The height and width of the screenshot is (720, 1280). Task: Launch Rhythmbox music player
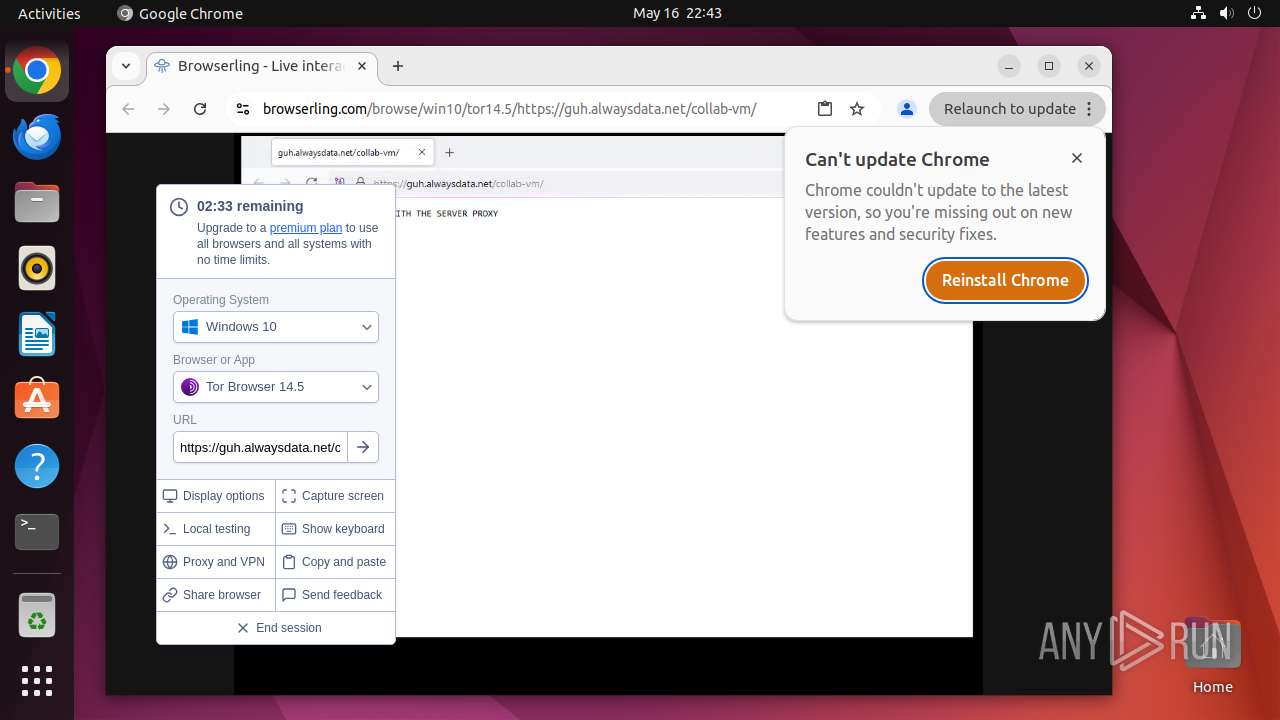37,269
